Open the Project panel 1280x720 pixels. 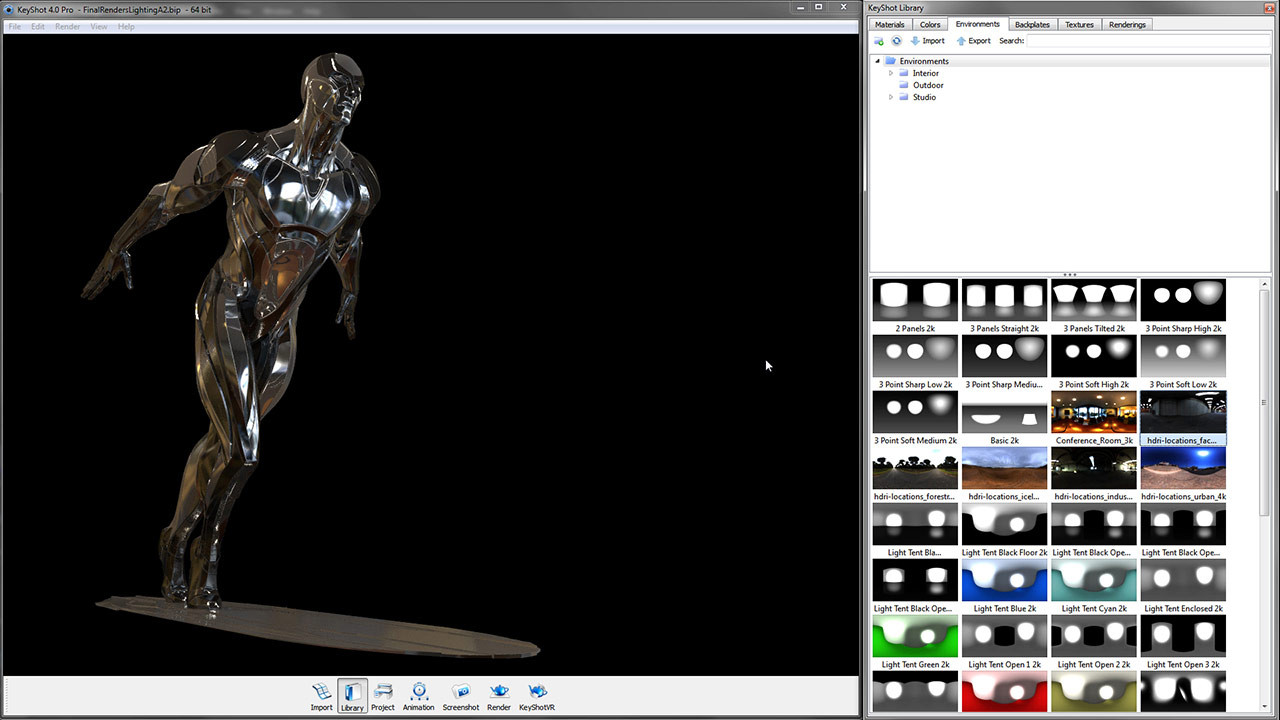pyautogui.click(x=383, y=695)
